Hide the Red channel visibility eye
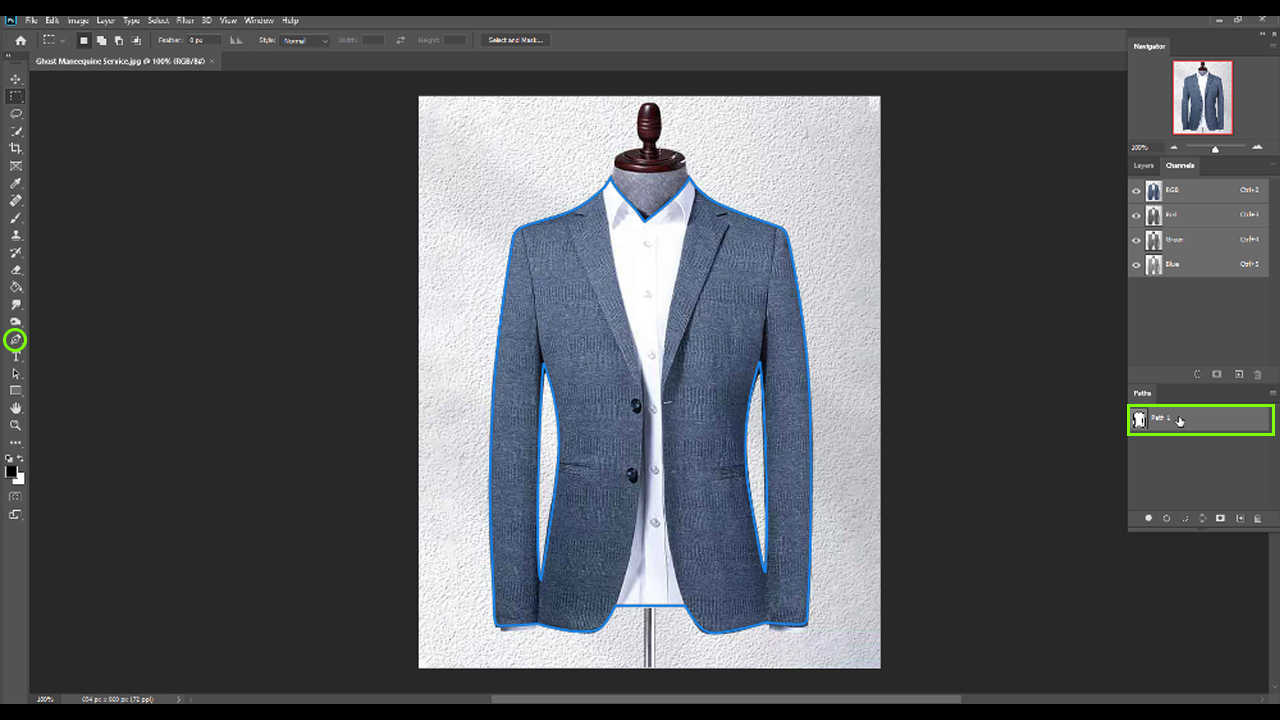This screenshot has height=720, width=1280. tap(1136, 215)
